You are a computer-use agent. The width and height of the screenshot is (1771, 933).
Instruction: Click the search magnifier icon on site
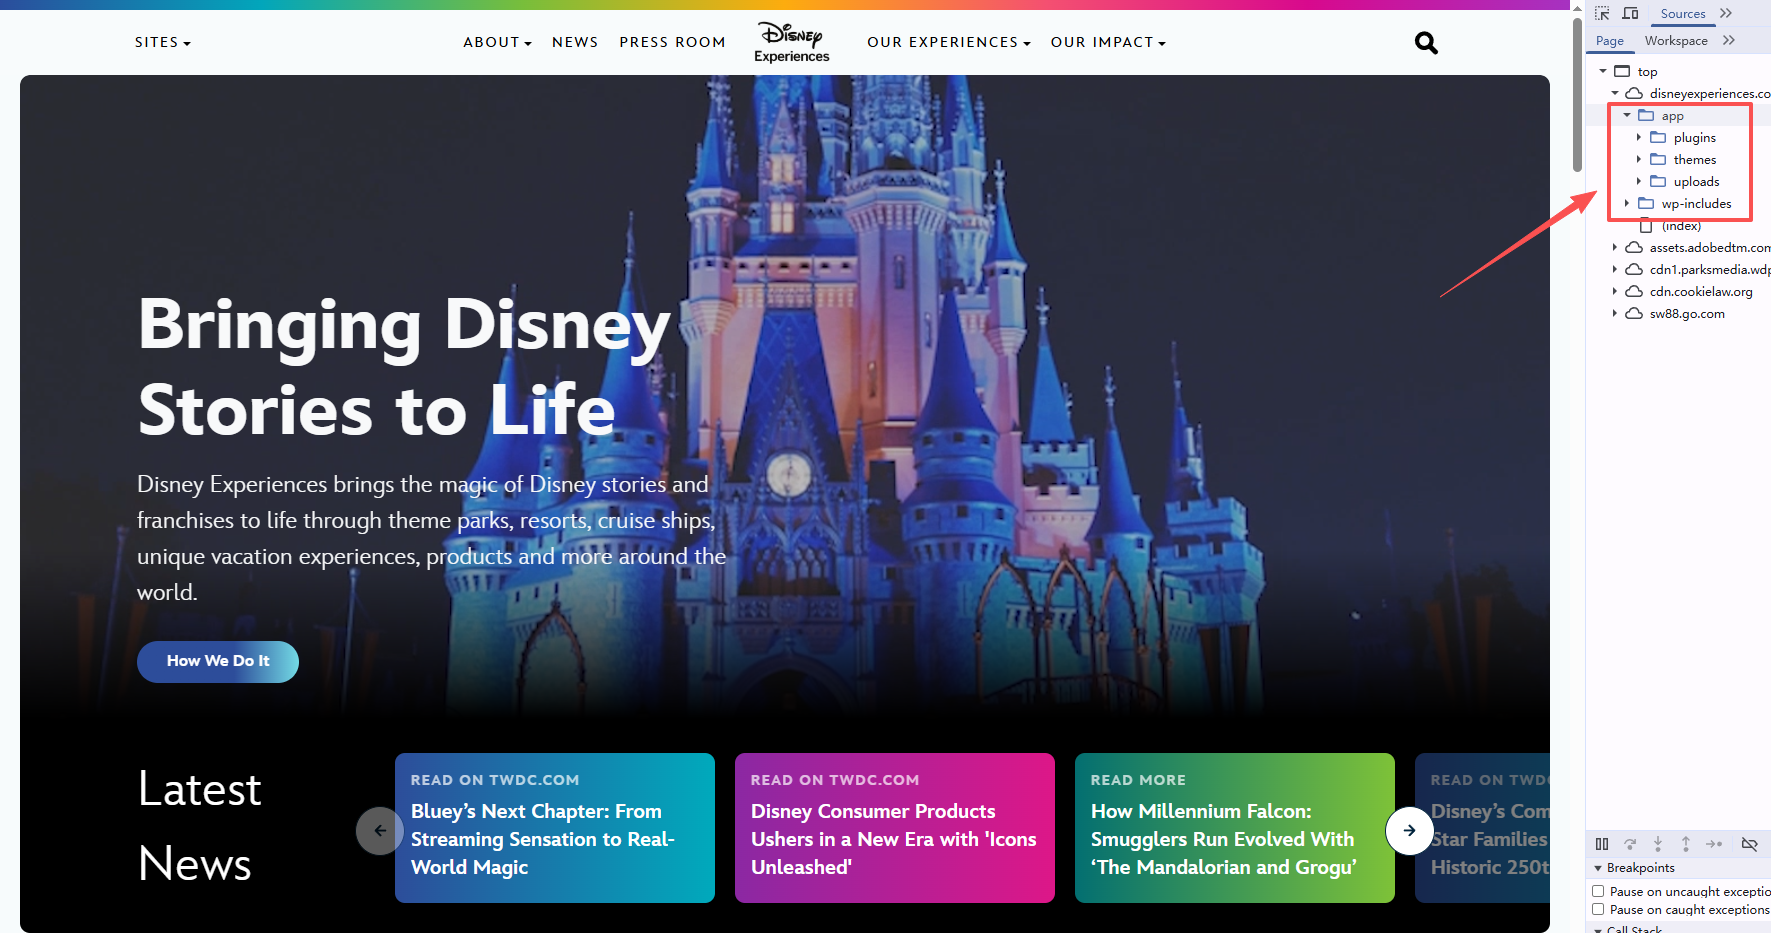[x=1426, y=43]
